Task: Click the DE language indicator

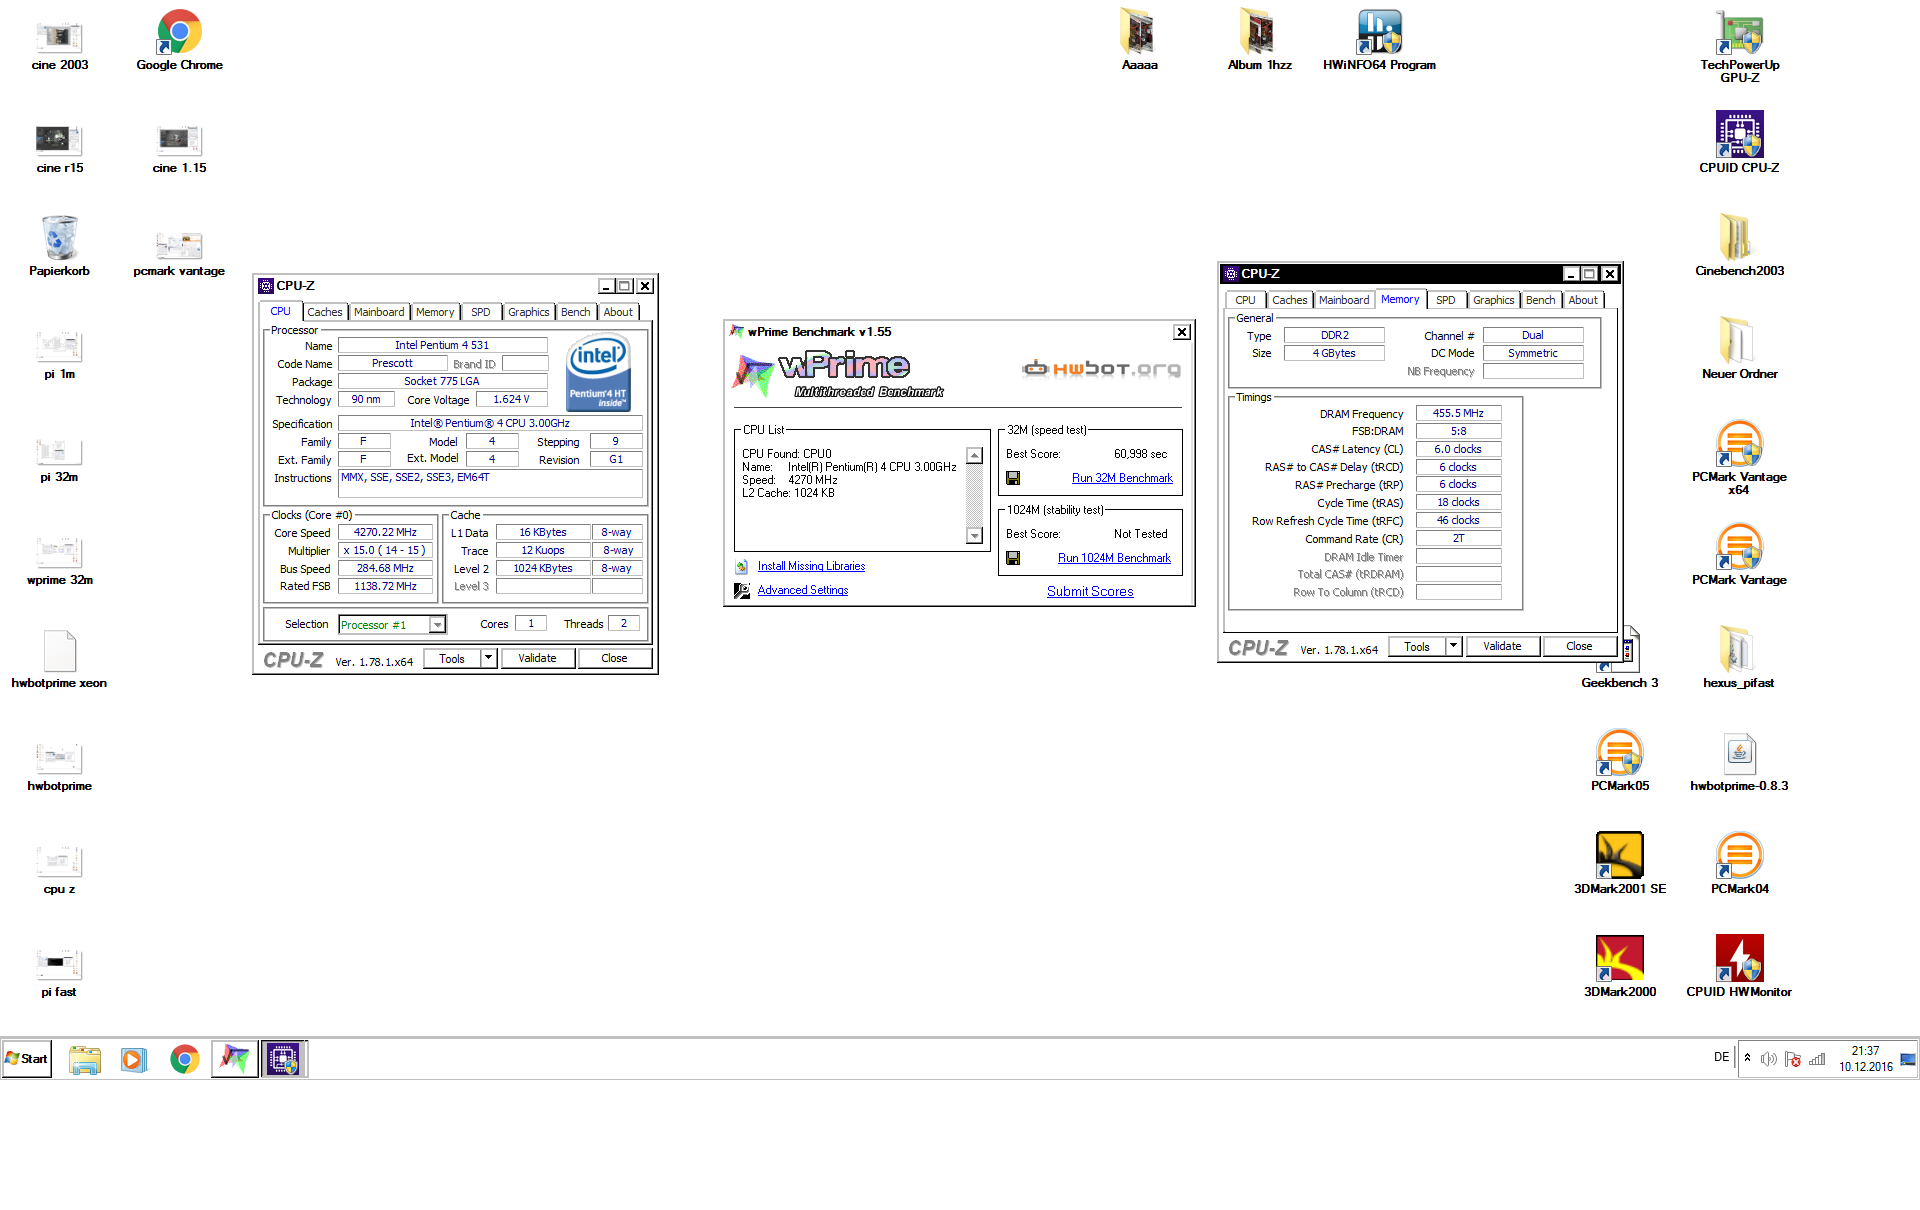Action: pos(1721,1057)
